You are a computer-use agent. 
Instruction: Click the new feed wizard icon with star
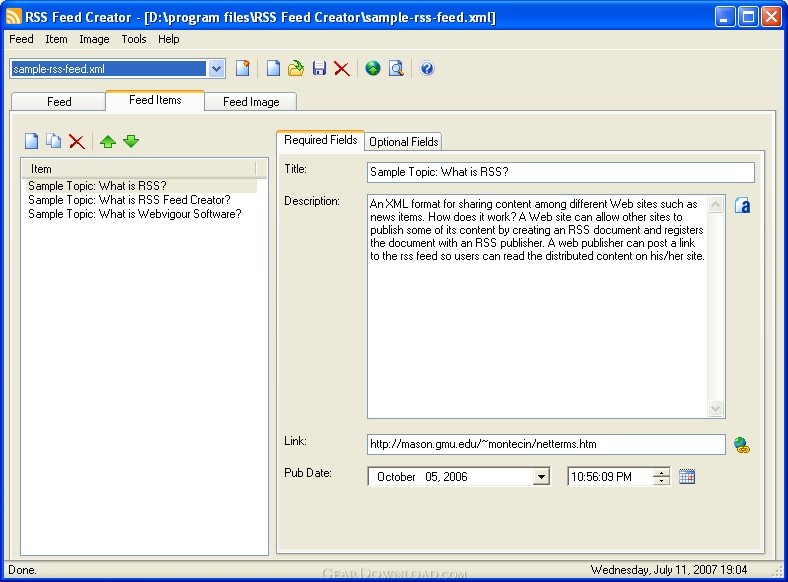243,68
